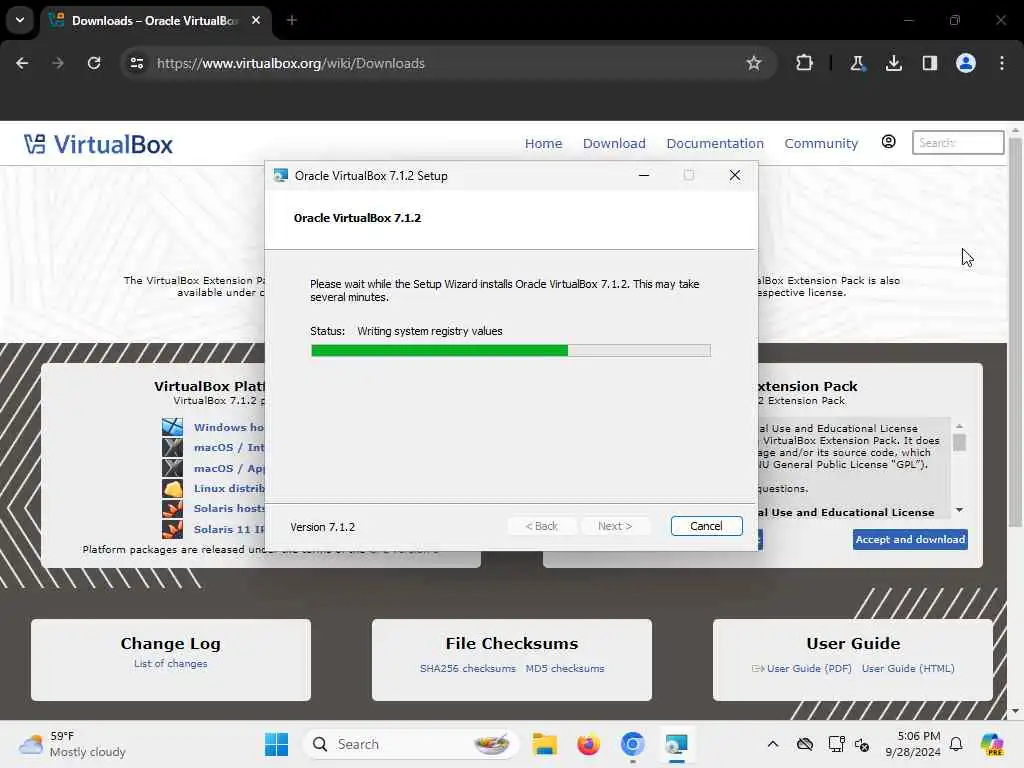Screen dimensions: 1024x768
Task: Open the browser Extensions puzzle icon
Action: [x=805, y=63]
